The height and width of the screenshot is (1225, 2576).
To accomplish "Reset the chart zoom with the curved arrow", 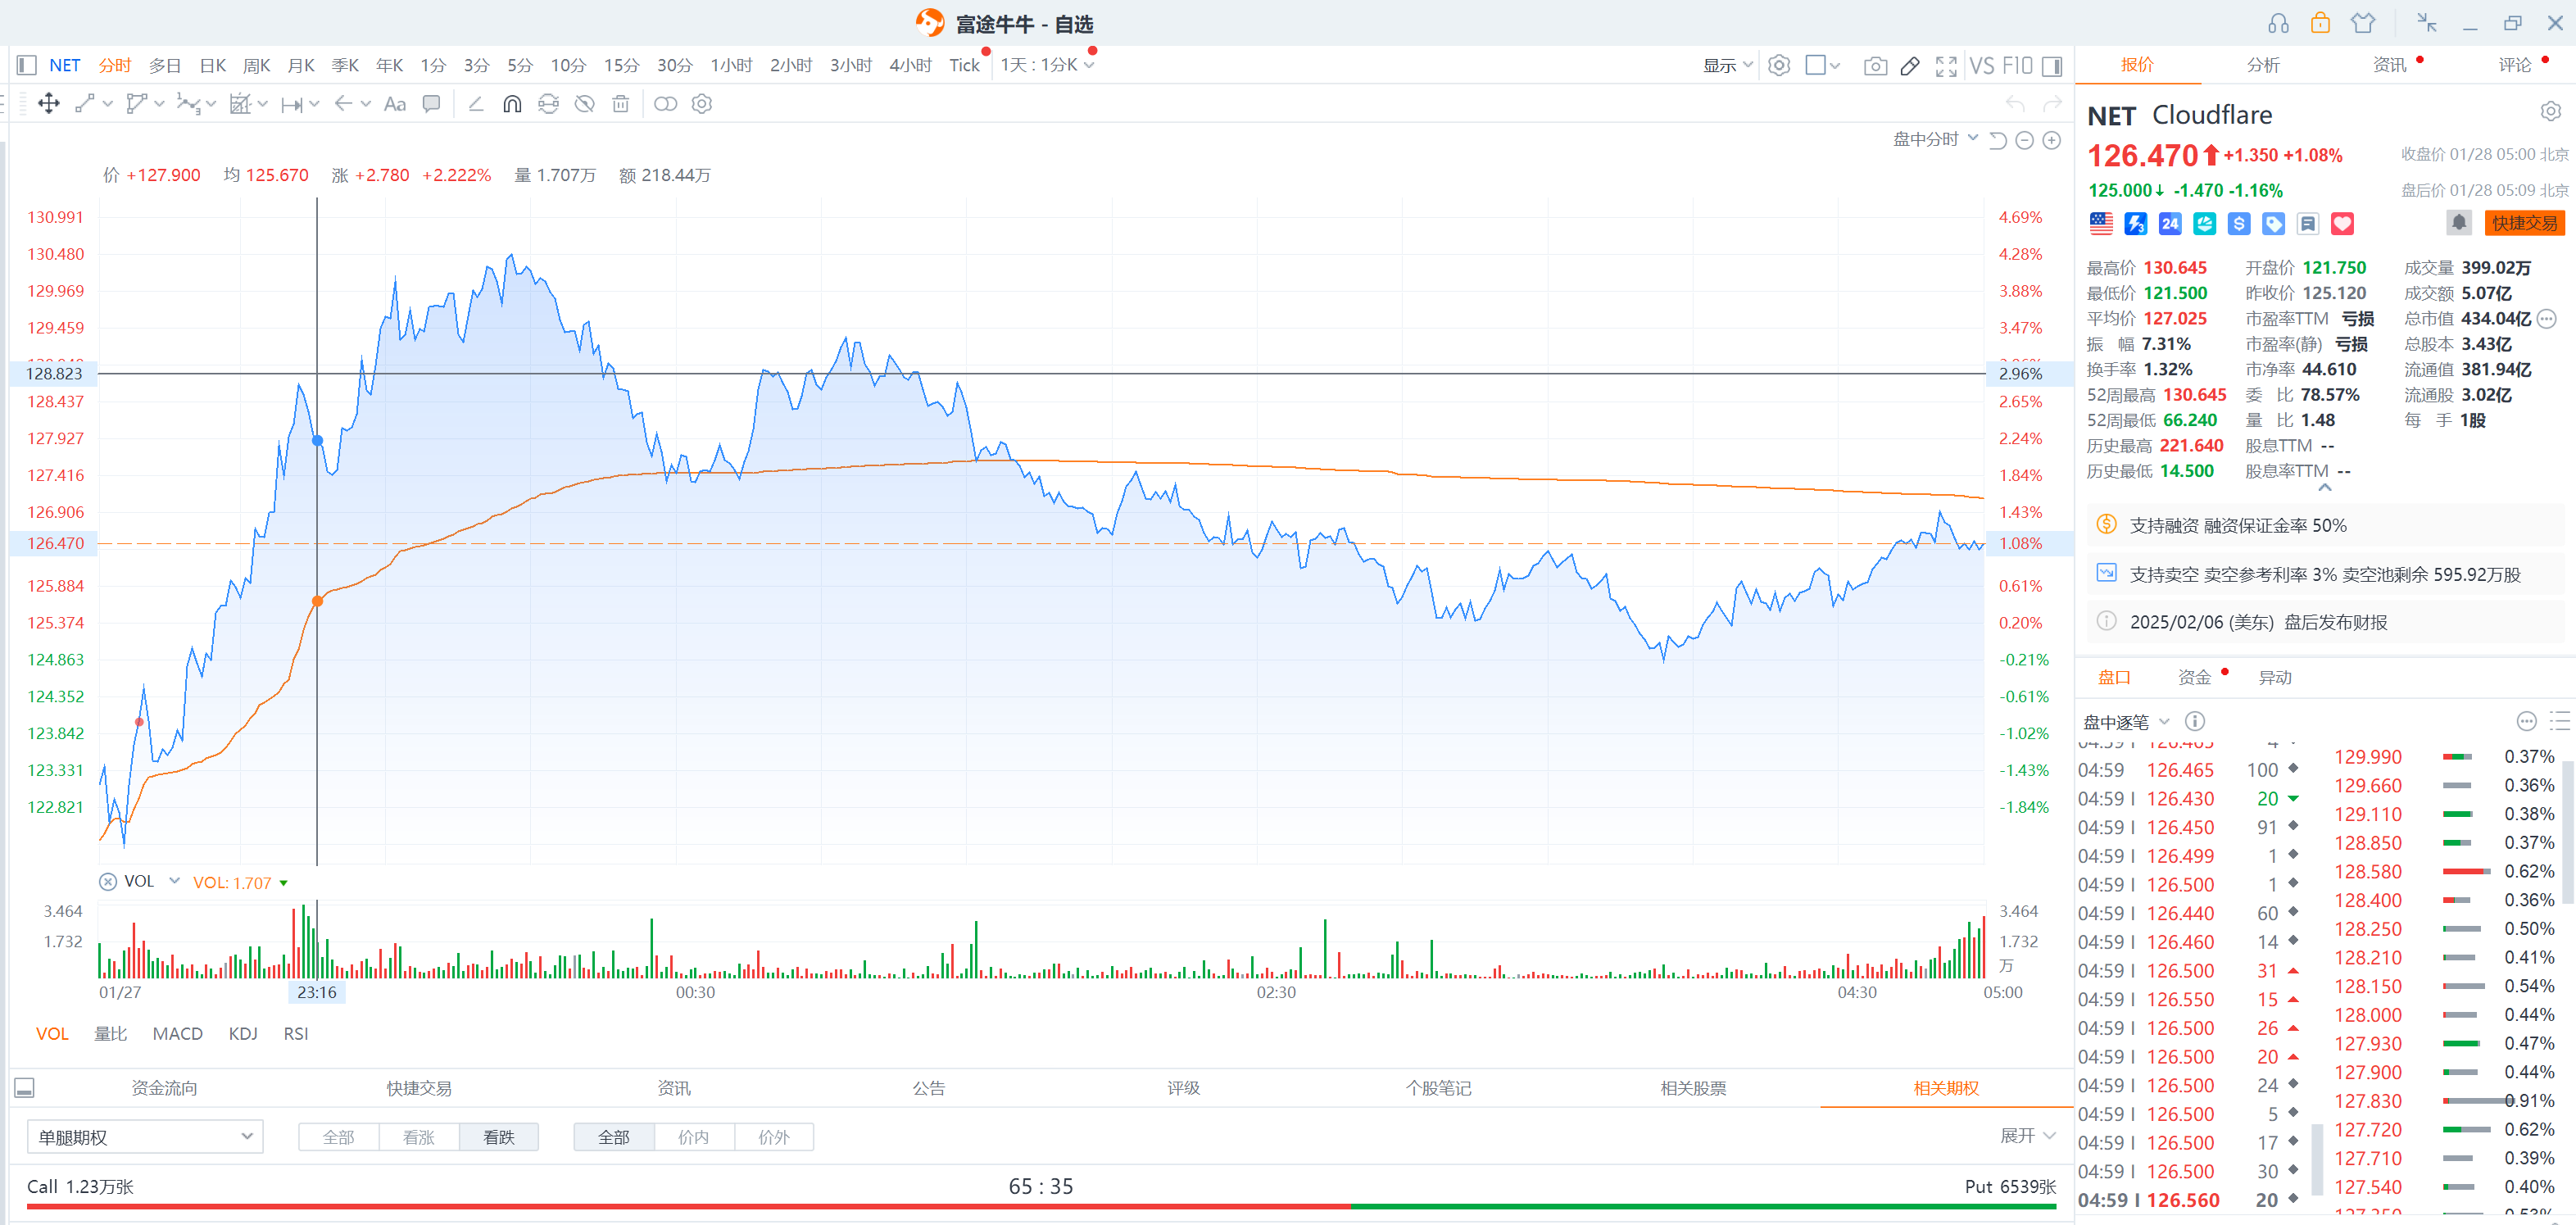I will [1998, 141].
